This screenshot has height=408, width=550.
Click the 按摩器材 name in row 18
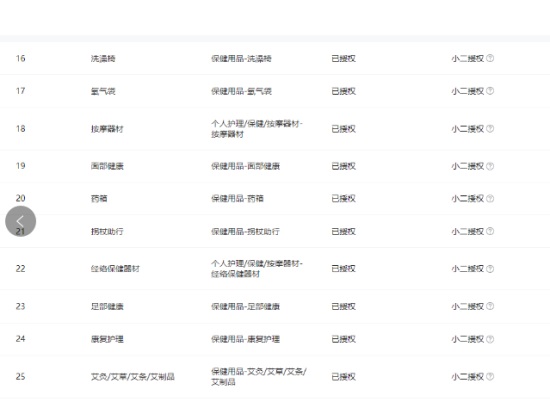click(x=107, y=129)
